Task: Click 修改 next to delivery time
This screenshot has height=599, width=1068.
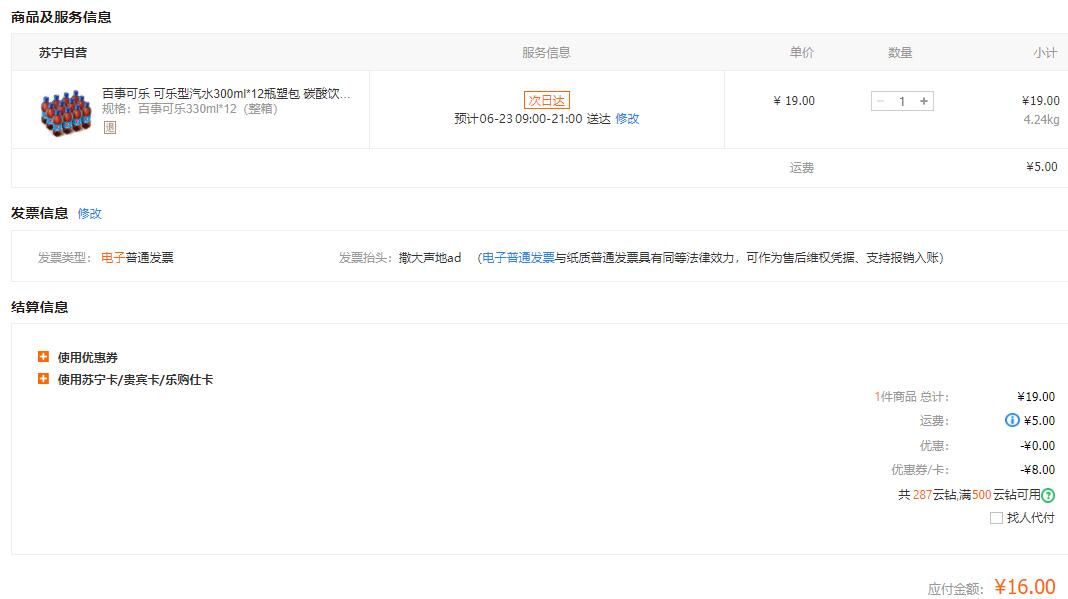Action: [x=627, y=119]
